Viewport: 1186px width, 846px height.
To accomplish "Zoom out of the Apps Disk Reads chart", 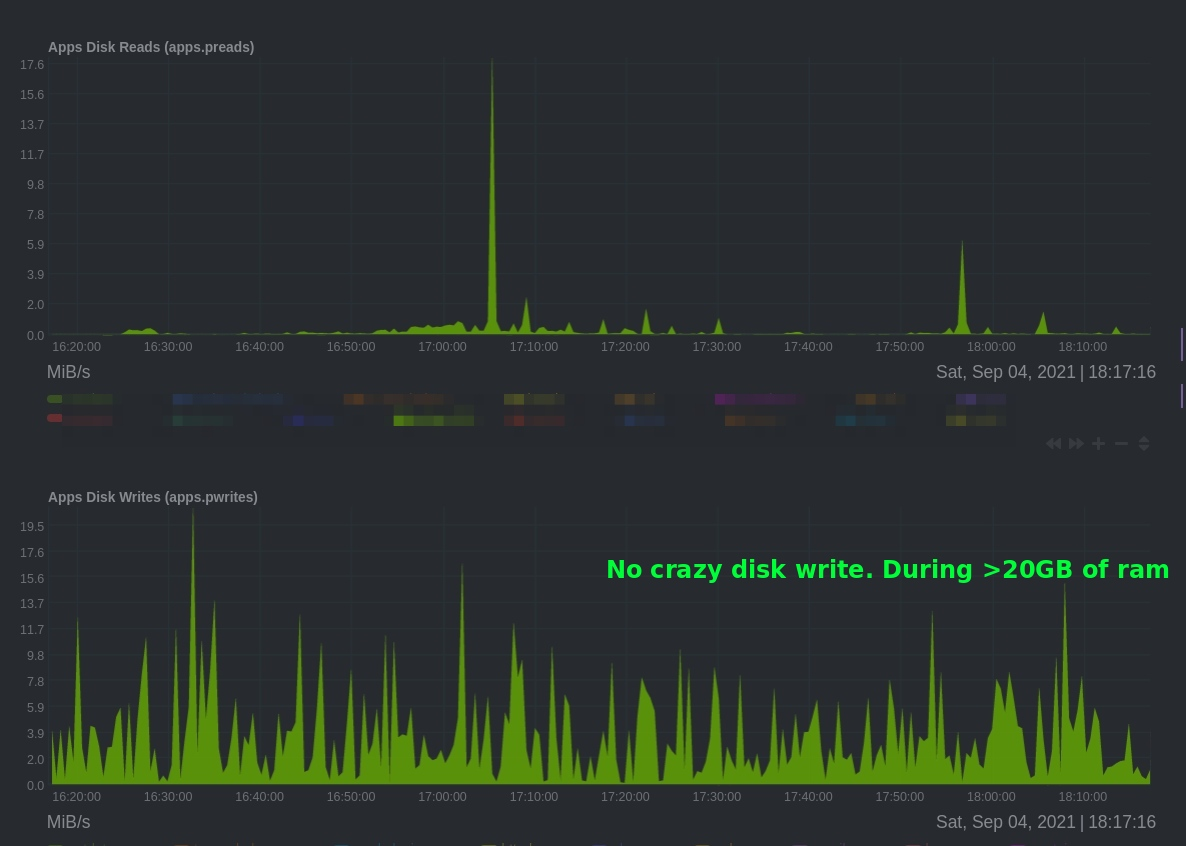I will click(1121, 443).
